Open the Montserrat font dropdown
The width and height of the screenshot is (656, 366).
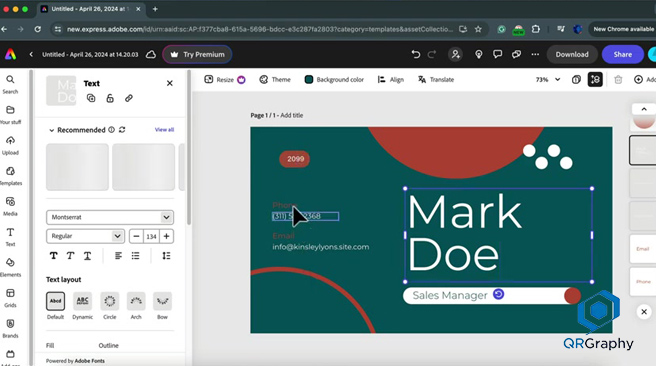110,217
